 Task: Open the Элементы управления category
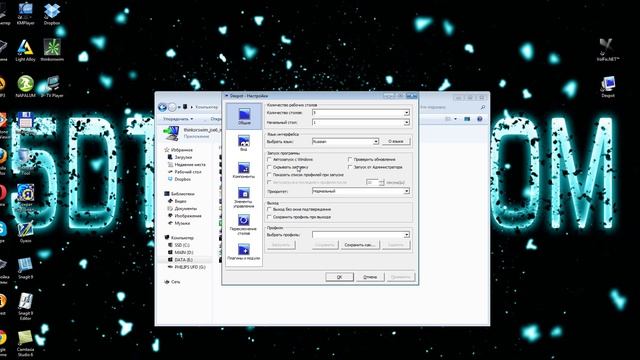point(244,197)
